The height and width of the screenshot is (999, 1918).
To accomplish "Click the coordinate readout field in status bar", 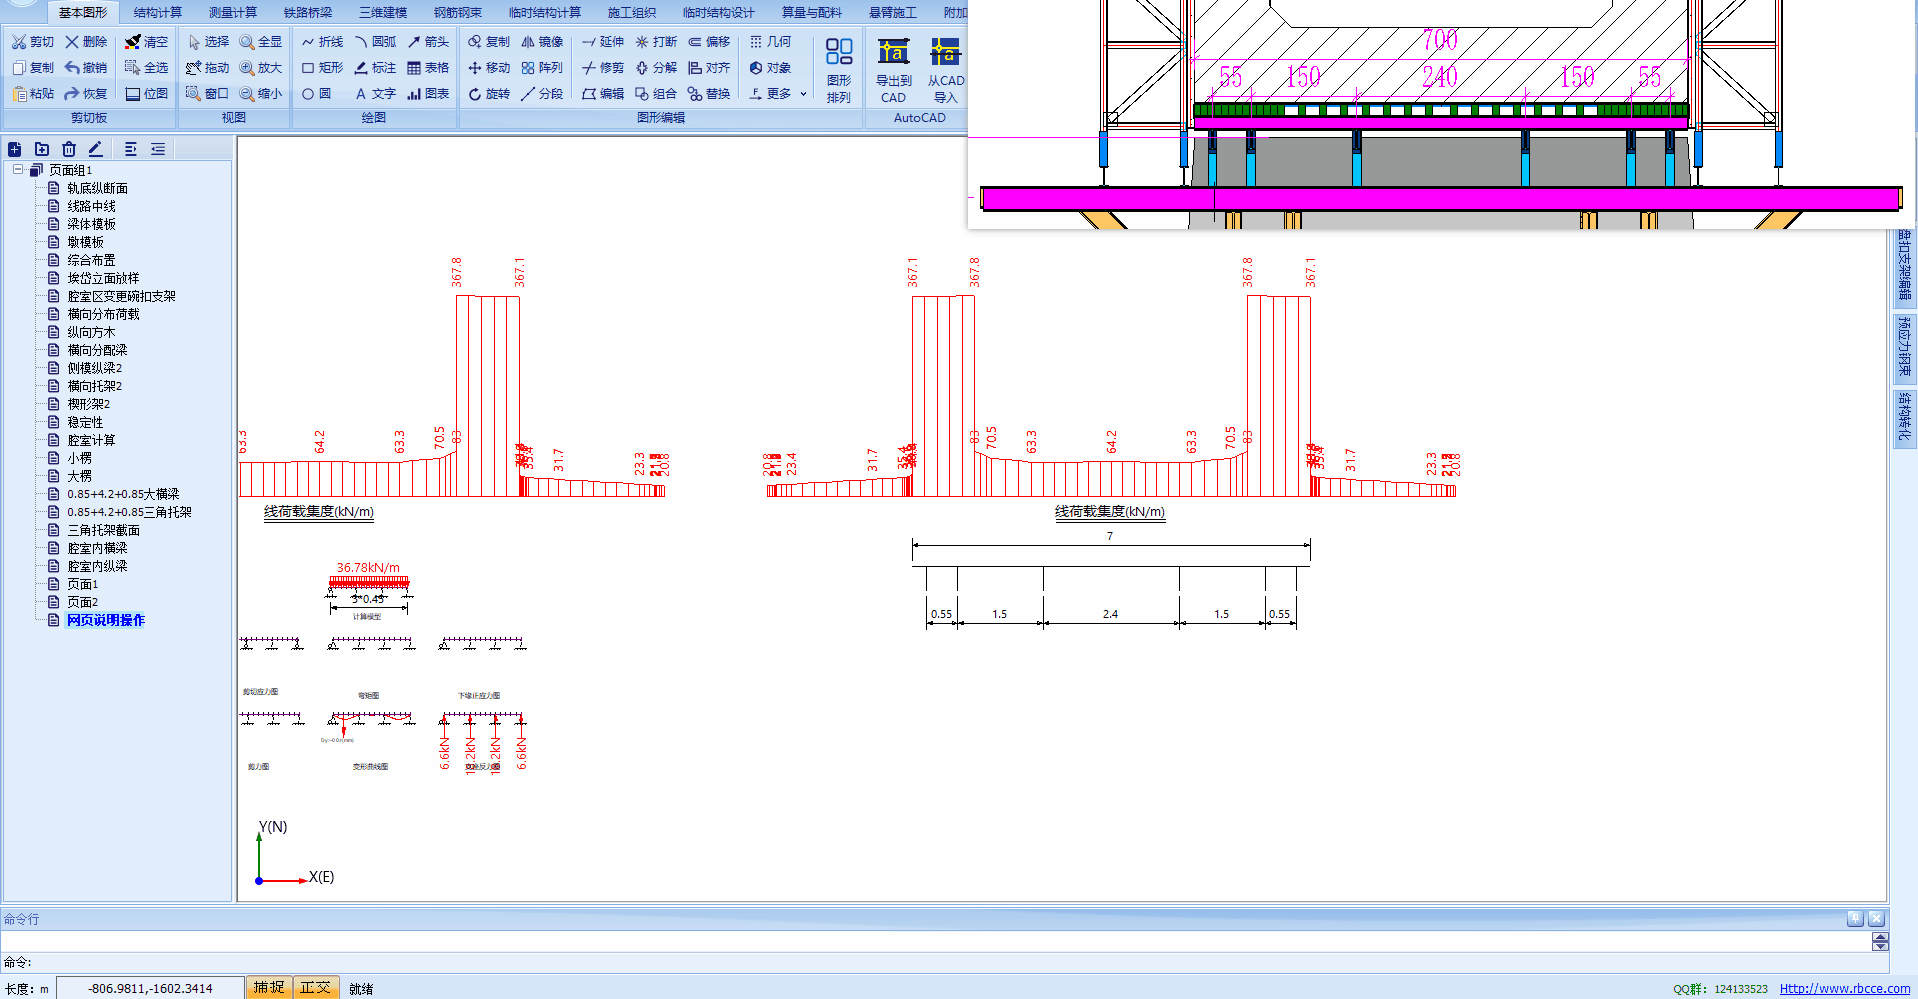I will (x=150, y=988).
